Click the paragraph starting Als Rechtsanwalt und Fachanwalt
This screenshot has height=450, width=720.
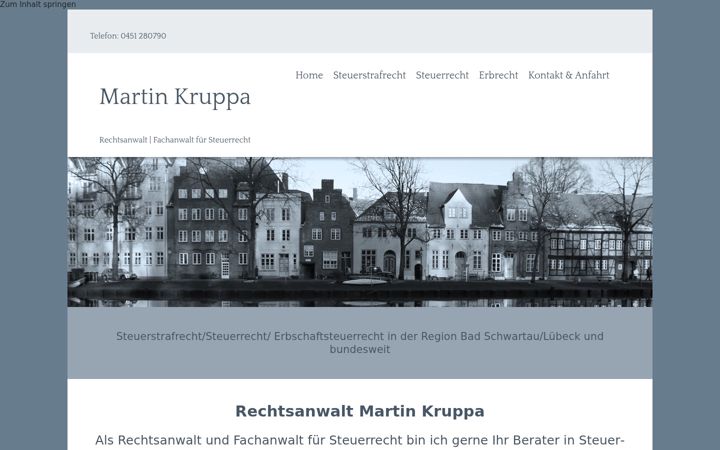tap(360, 441)
